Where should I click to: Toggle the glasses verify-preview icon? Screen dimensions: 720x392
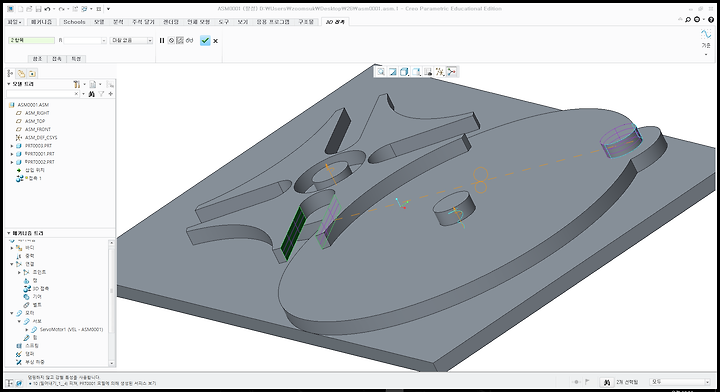[x=190, y=40]
